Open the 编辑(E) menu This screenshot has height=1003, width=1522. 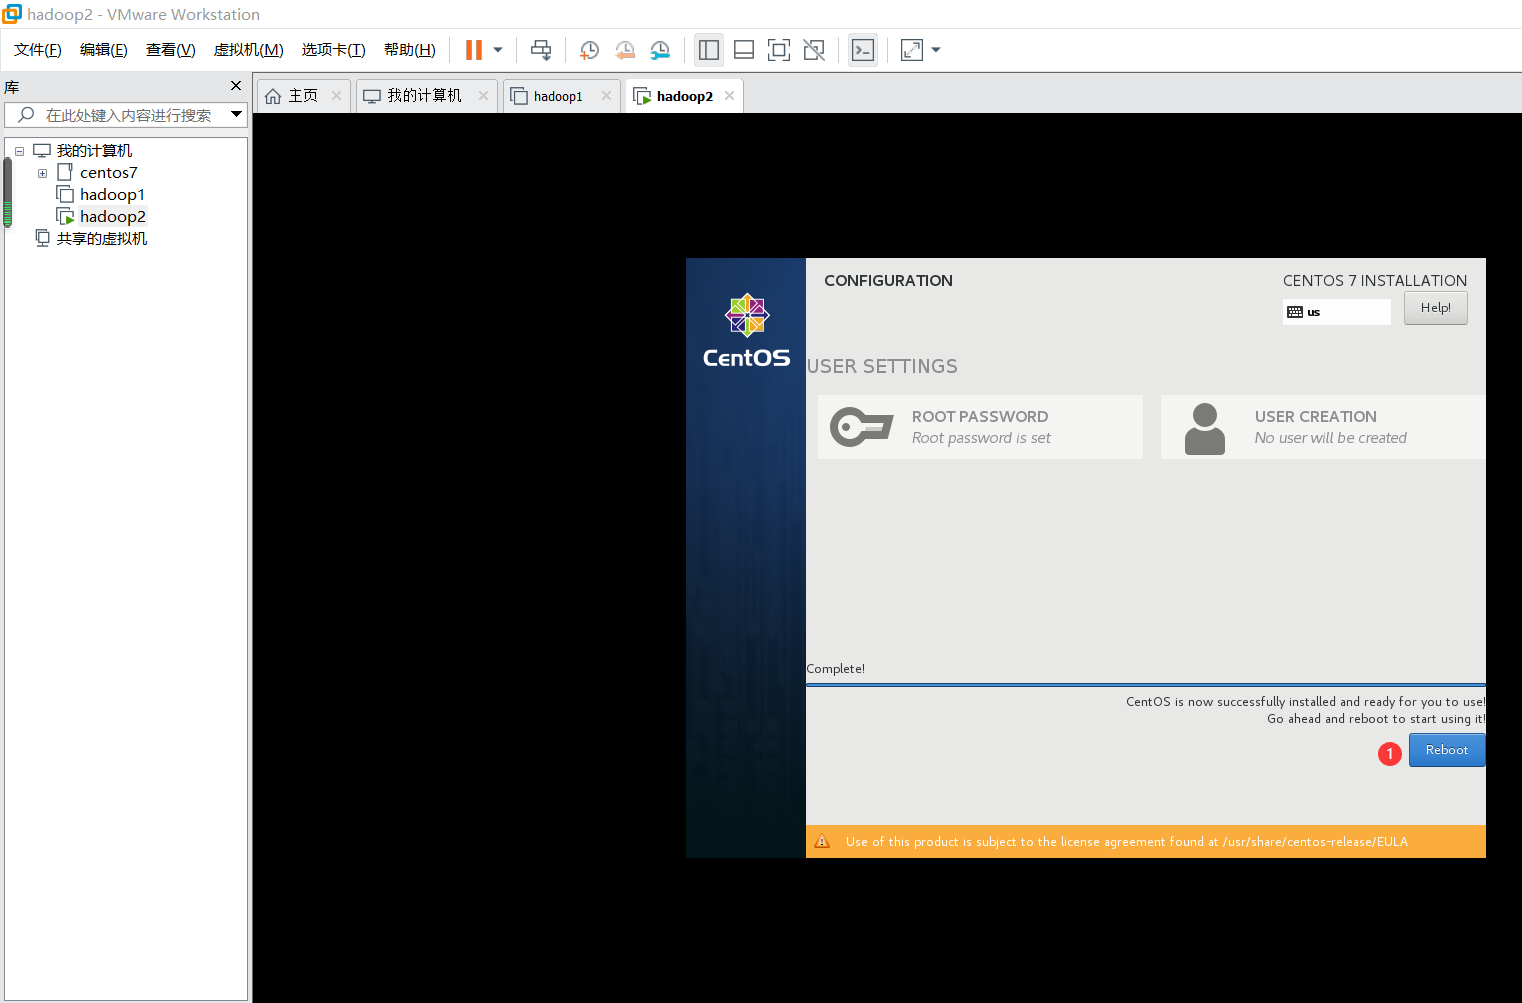(x=104, y=50)
